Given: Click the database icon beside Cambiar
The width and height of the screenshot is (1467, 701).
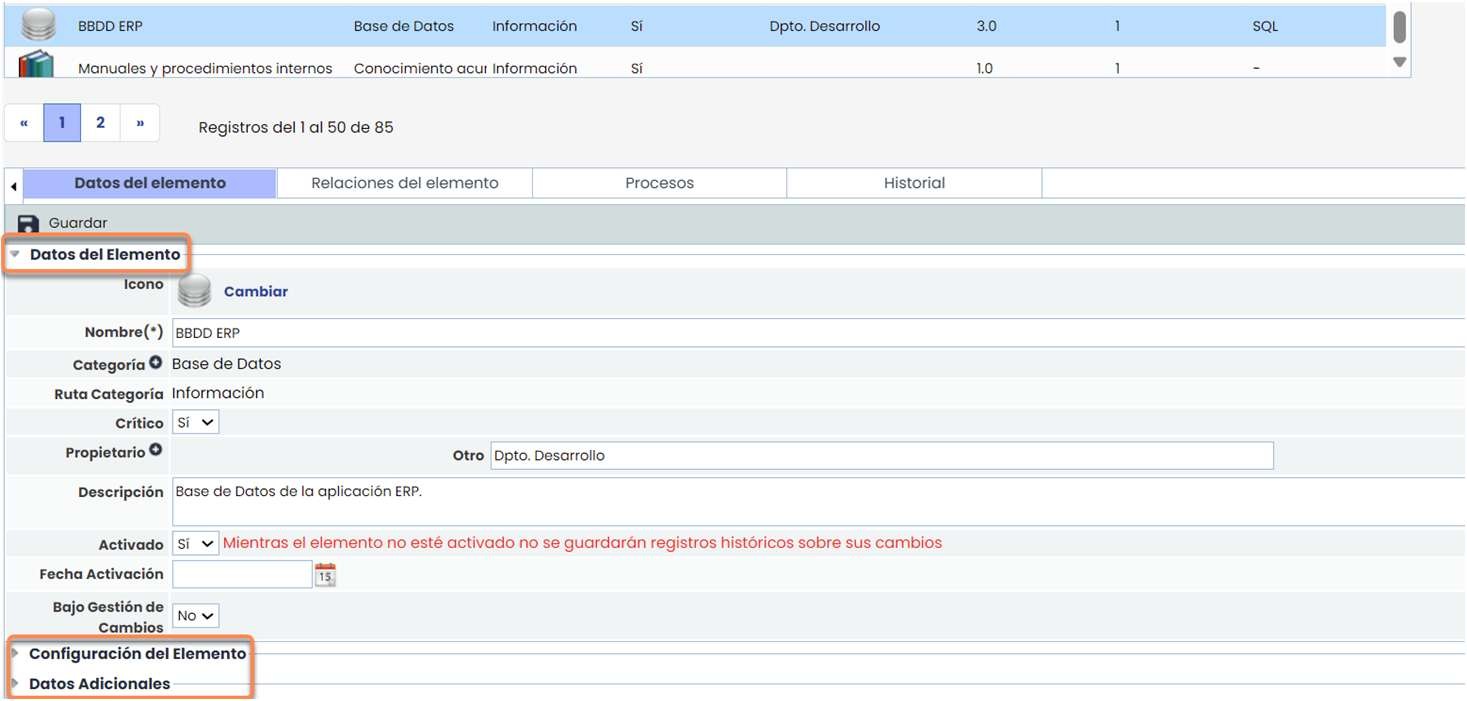Looking at the screenshot, I should 194,291.
